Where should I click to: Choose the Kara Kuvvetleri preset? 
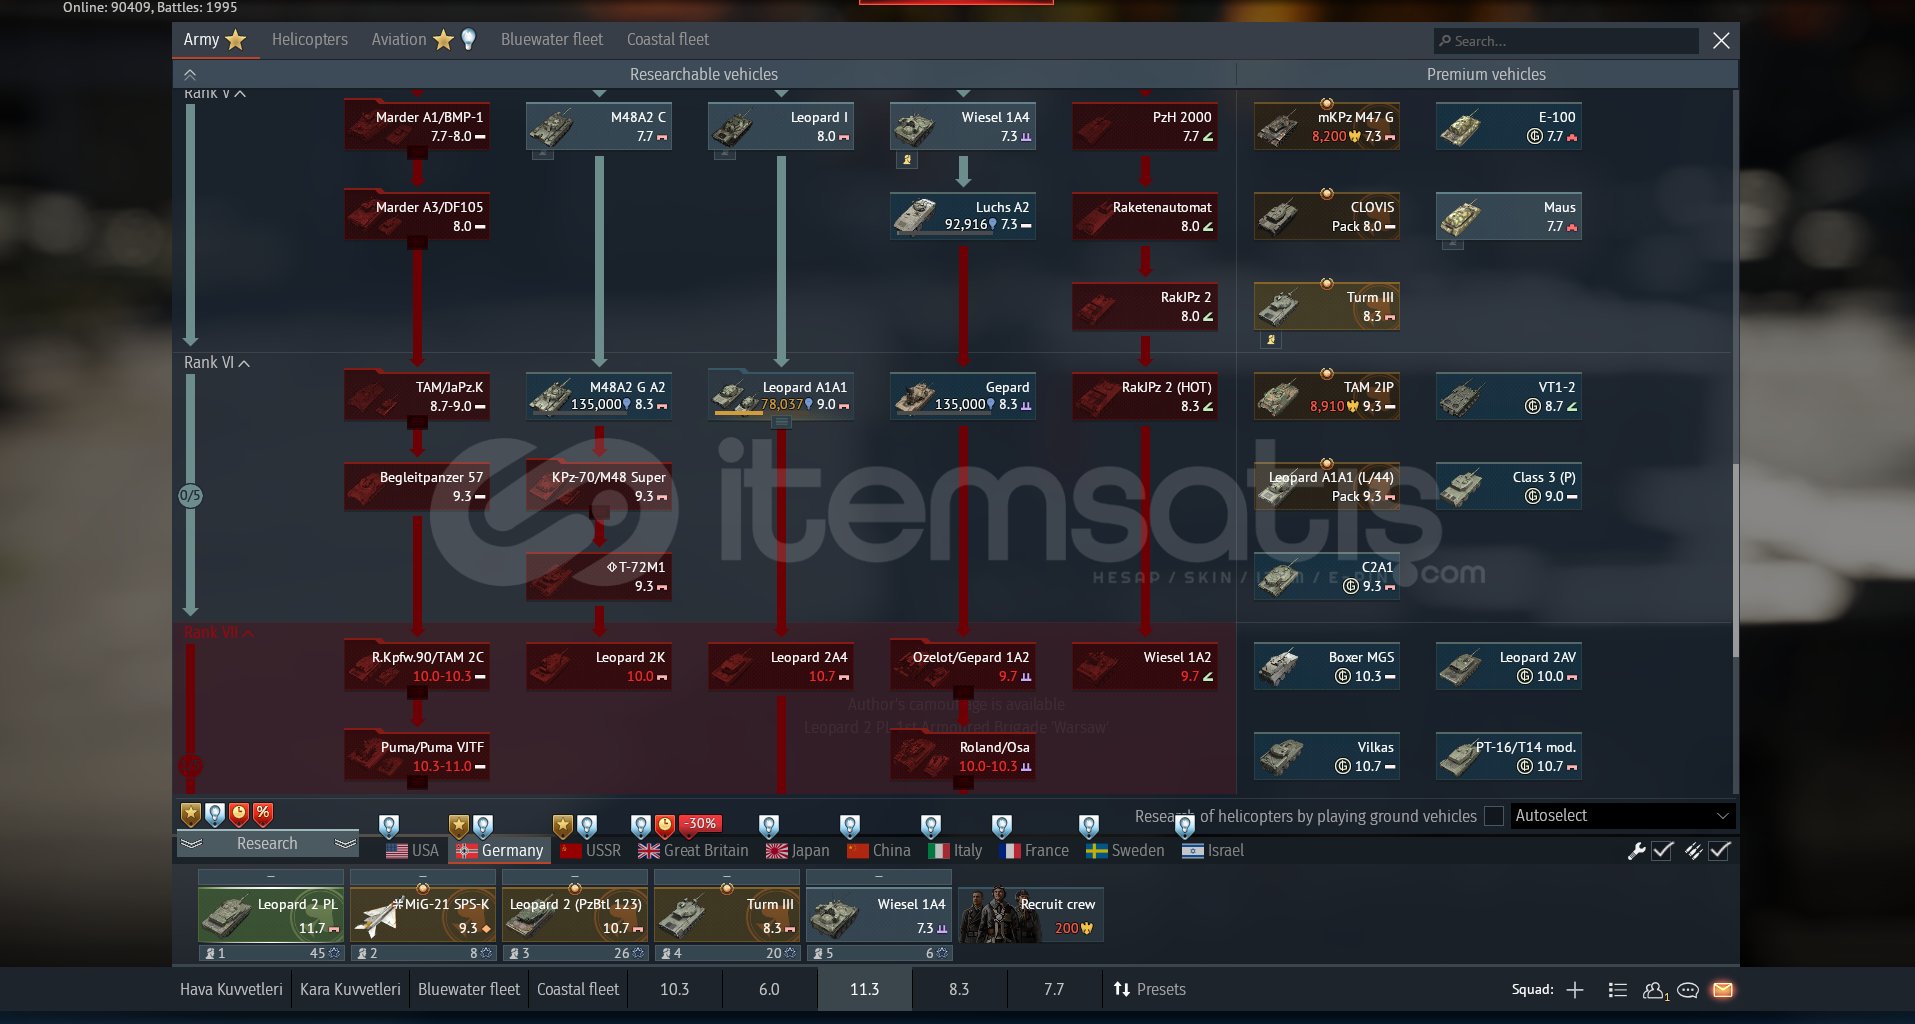pyautogui.click(x=350, y=990)
